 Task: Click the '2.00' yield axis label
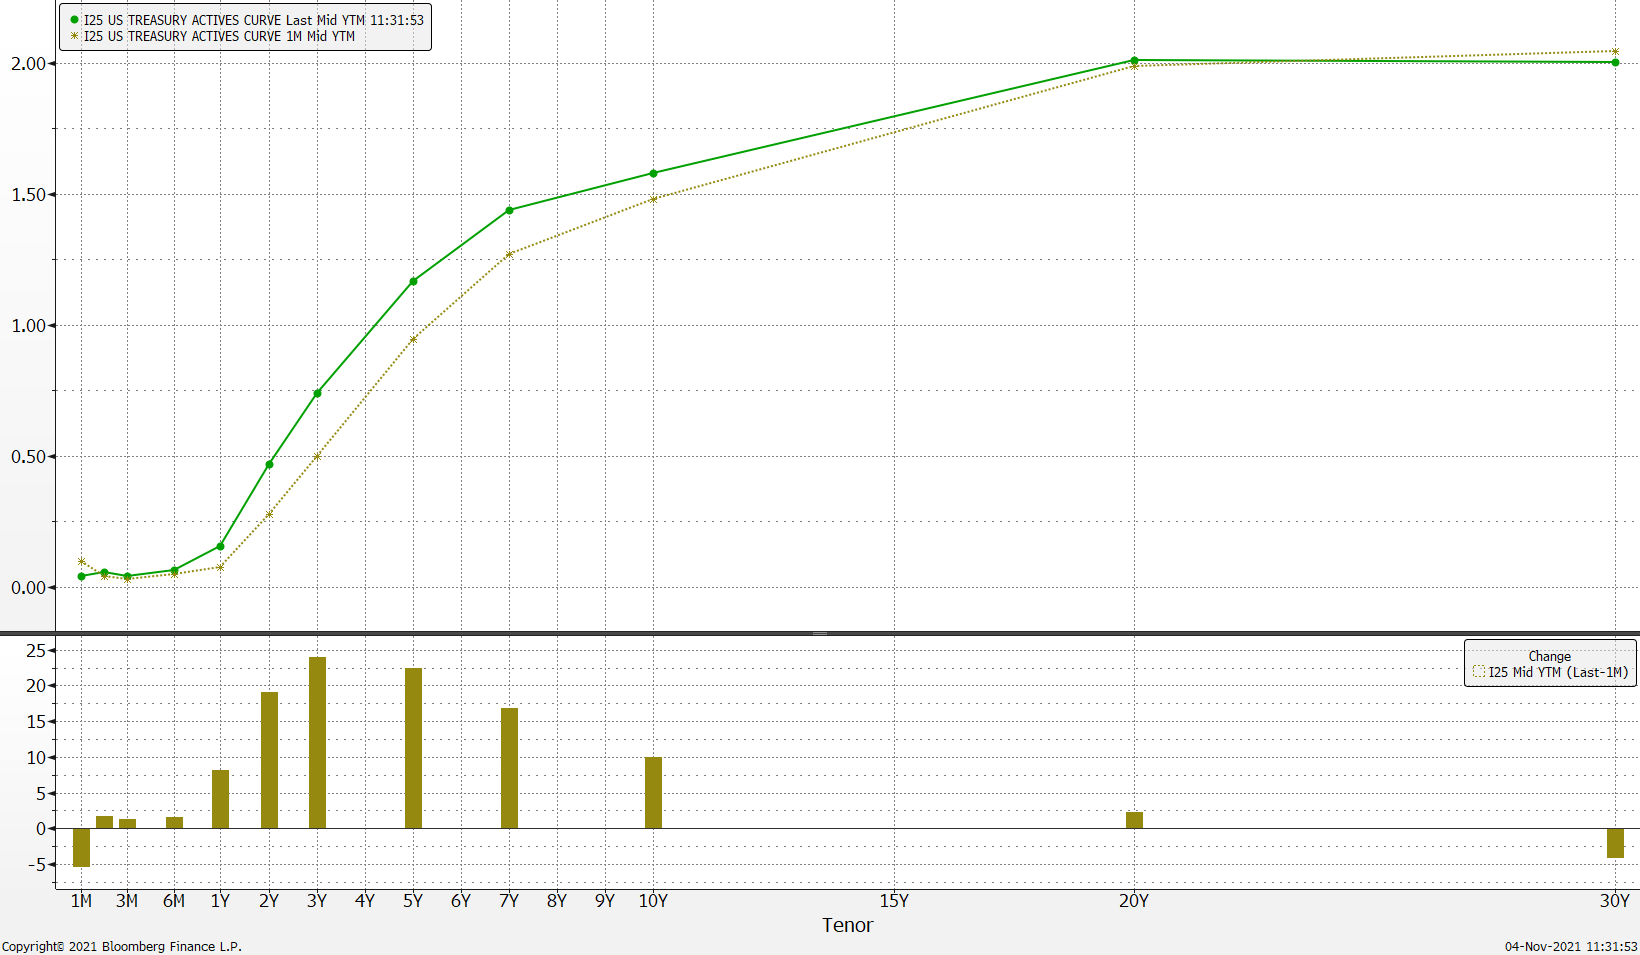tap(29, 63)
